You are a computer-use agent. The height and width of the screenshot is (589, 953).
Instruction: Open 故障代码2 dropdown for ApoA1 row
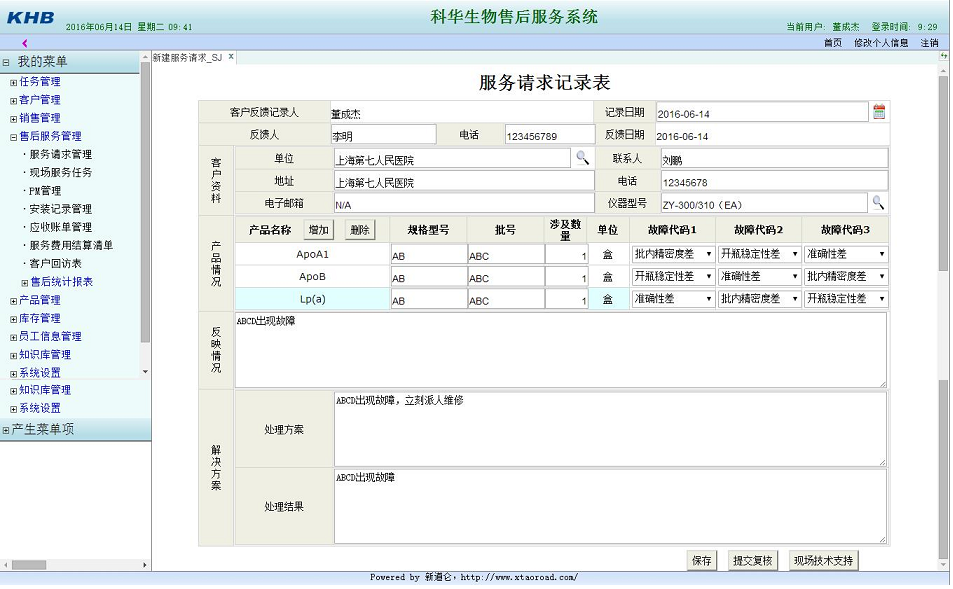[759, 254]
